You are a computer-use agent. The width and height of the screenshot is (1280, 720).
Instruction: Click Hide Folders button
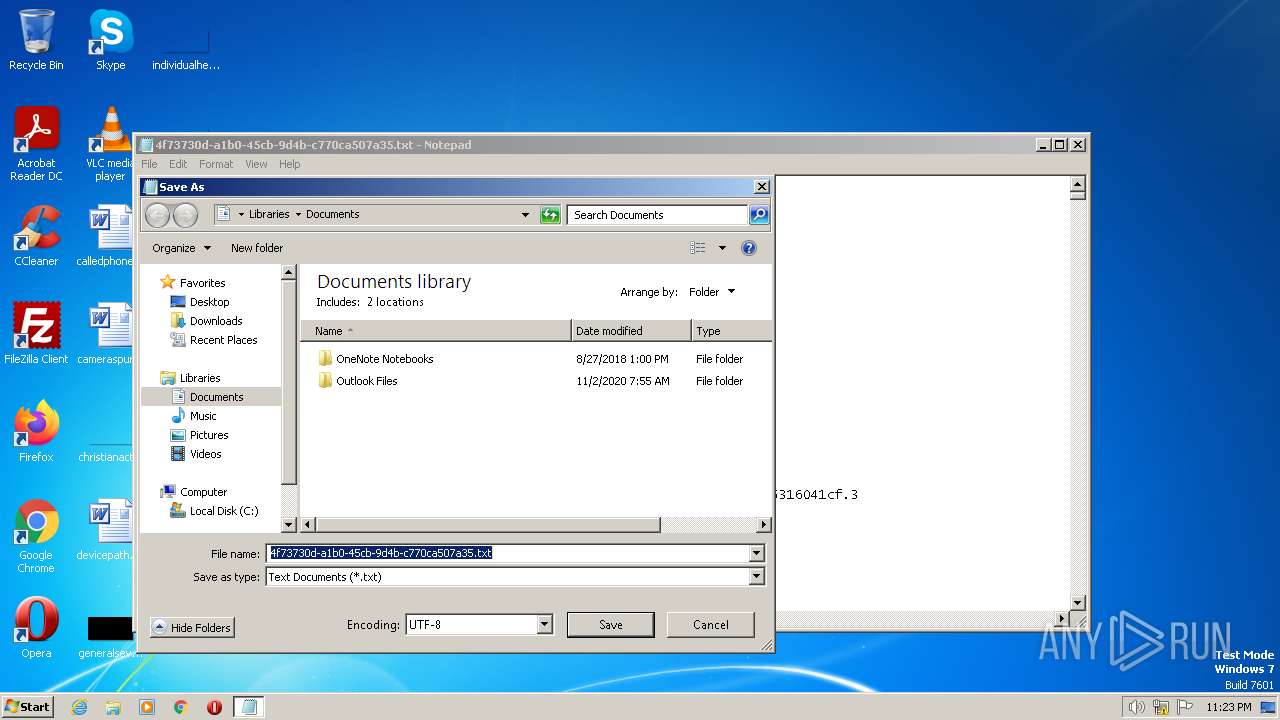(x=192, y=628)
